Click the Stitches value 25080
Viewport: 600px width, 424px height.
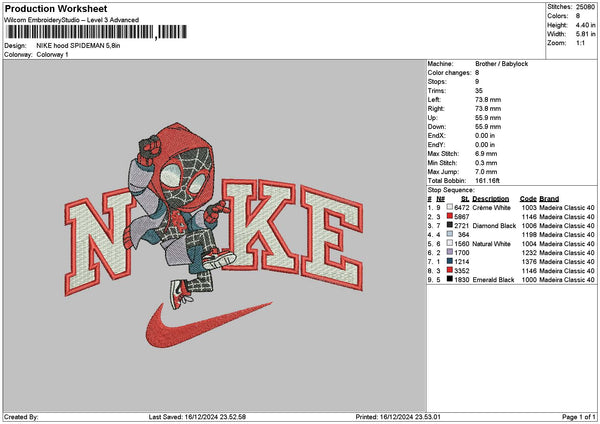[x=585, y=7]
